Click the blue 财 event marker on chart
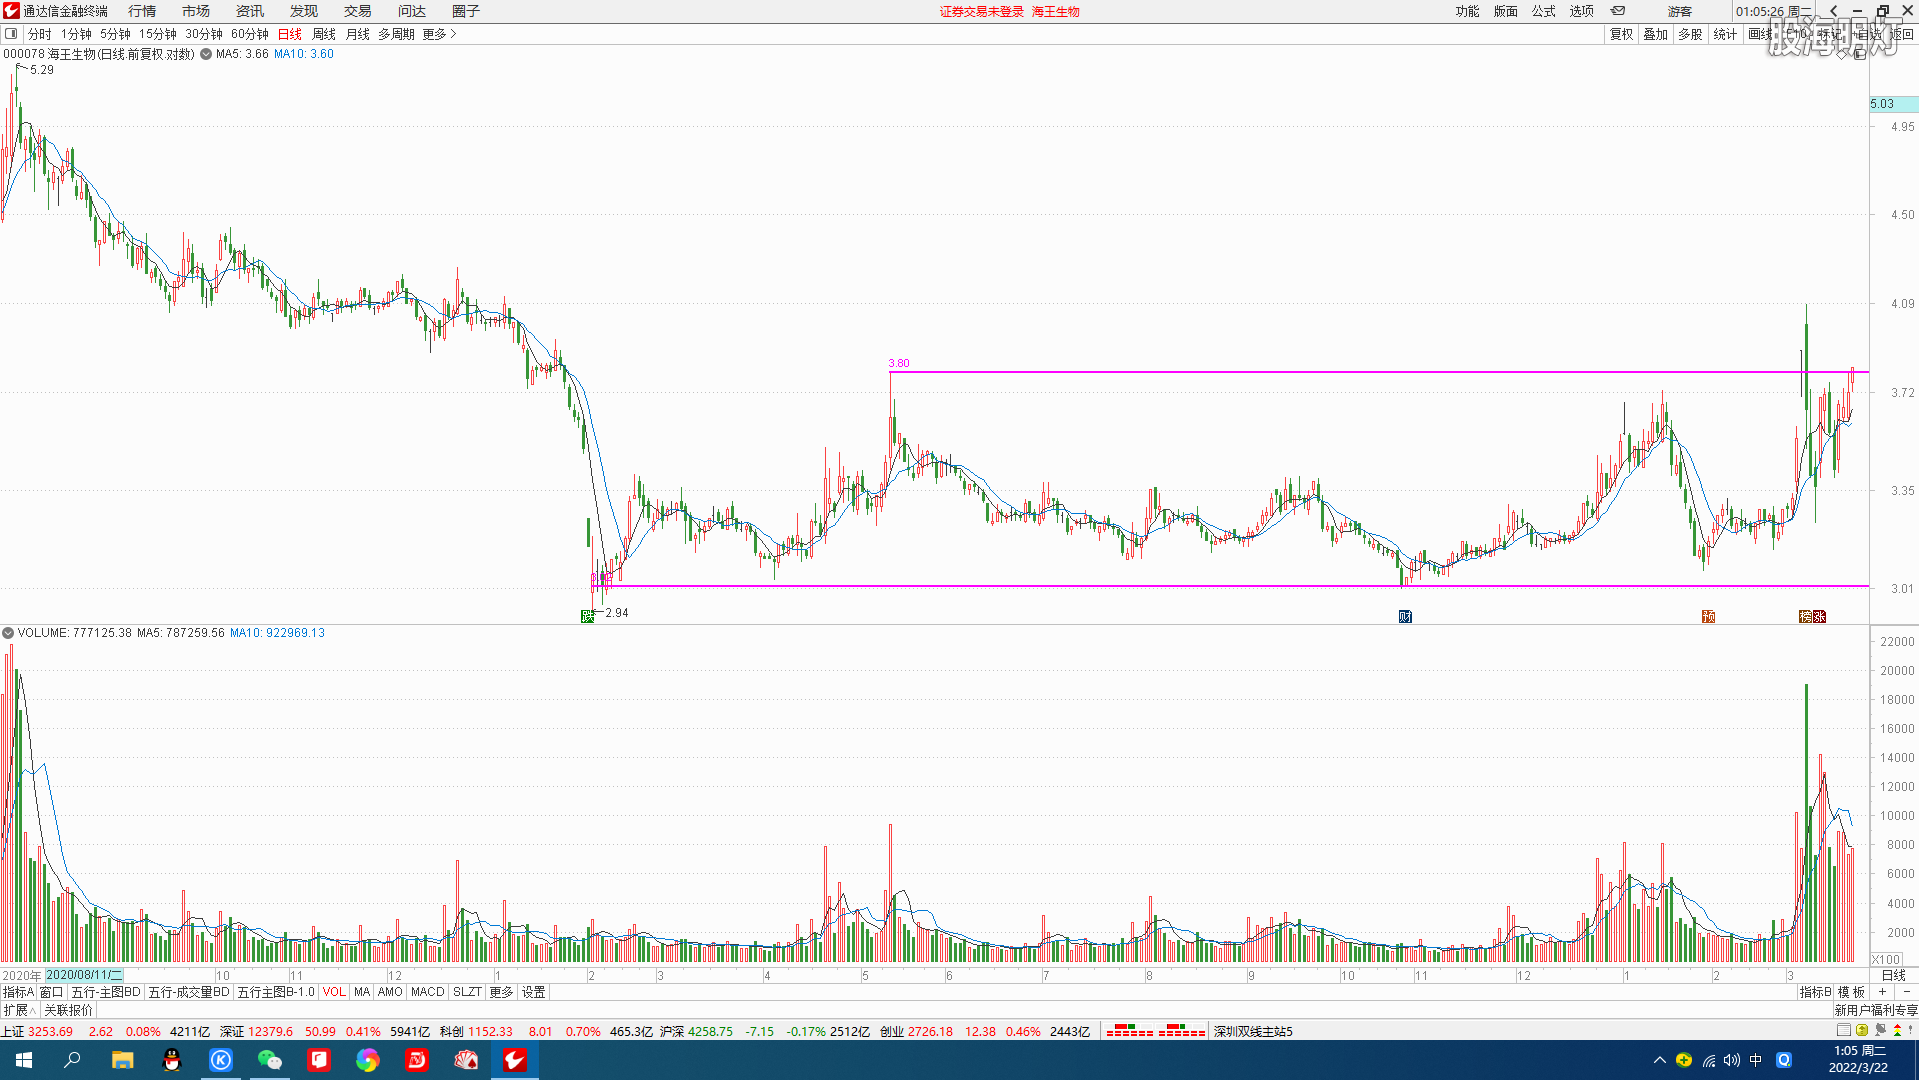The width and height of the screenshot is (1919, 1080). pyautogui.click(x=1405, y=616)
